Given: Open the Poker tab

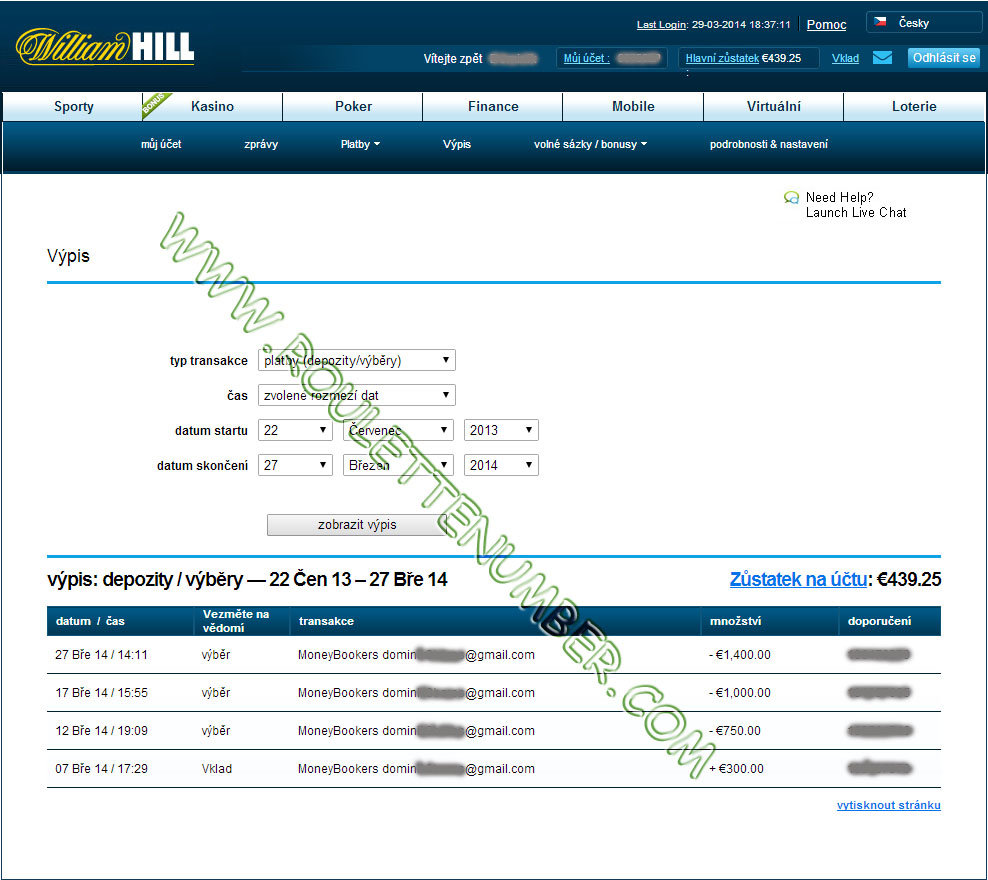Looking at the screenshot, I should pyautogui.click(x=353, y=106).
